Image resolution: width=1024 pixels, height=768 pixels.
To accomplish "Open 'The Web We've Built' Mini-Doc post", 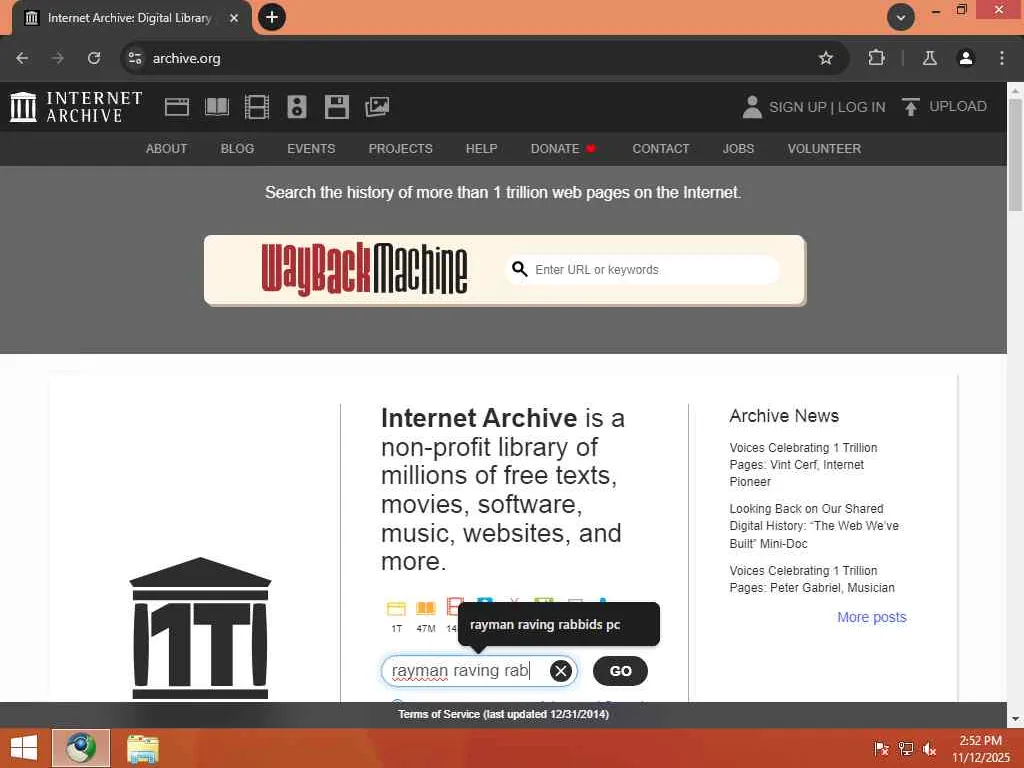I will pos(814,526).
